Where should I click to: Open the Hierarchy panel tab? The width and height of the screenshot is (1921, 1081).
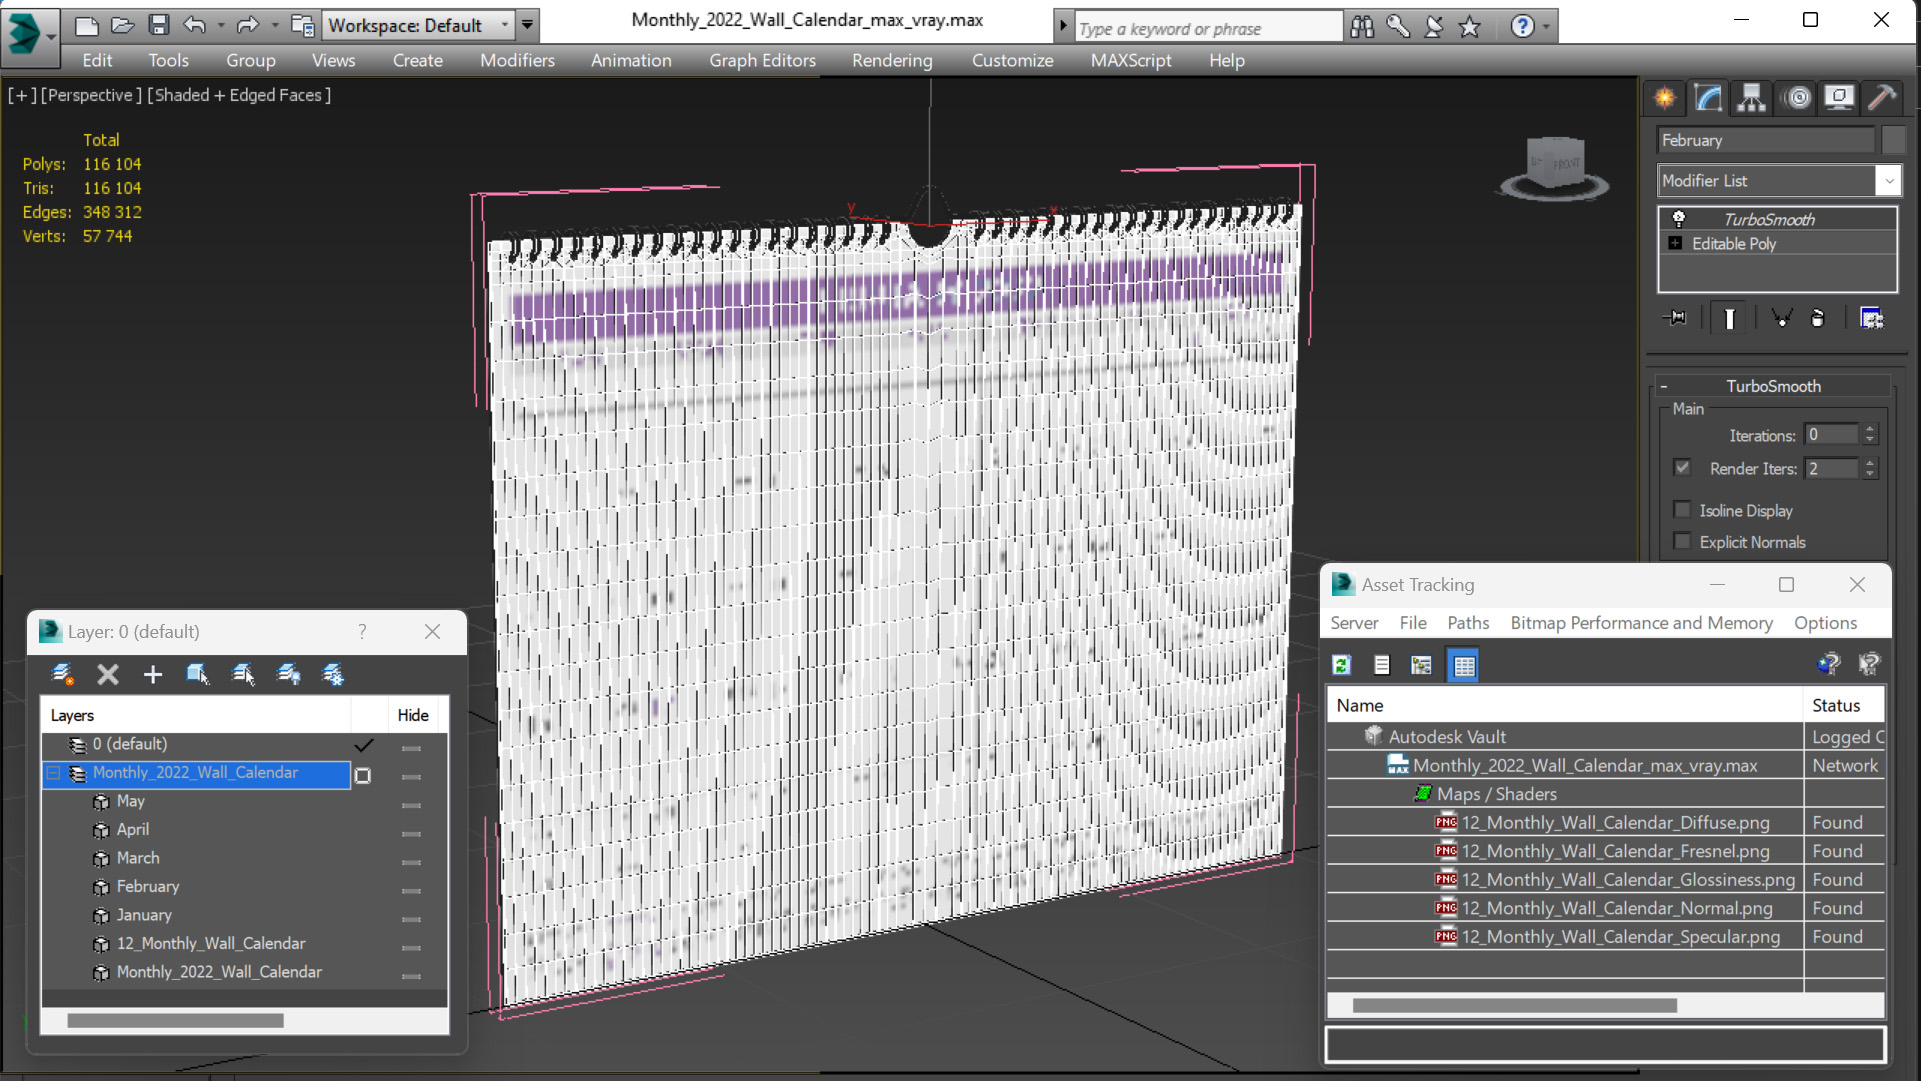coord(1751,97)
